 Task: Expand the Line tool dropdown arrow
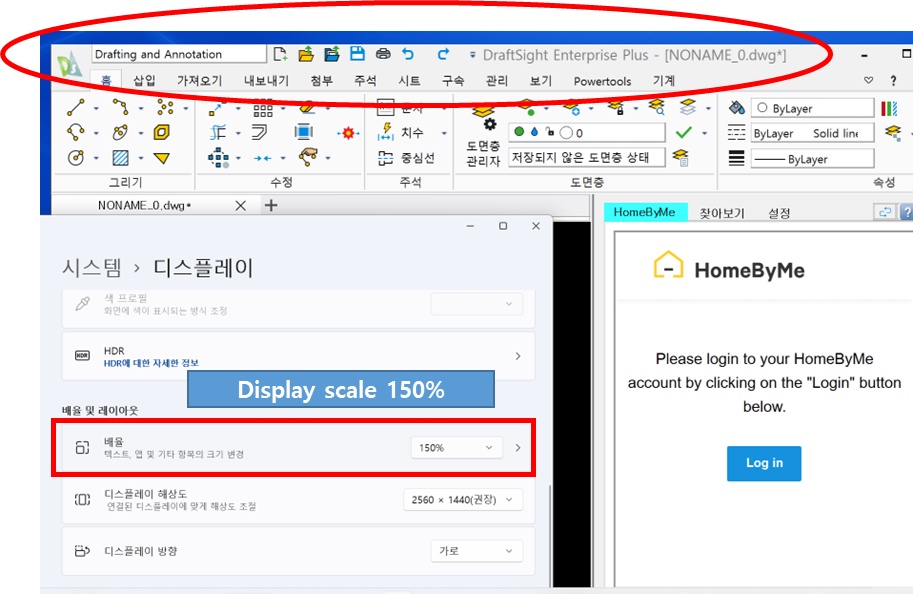tap(95, 108)
